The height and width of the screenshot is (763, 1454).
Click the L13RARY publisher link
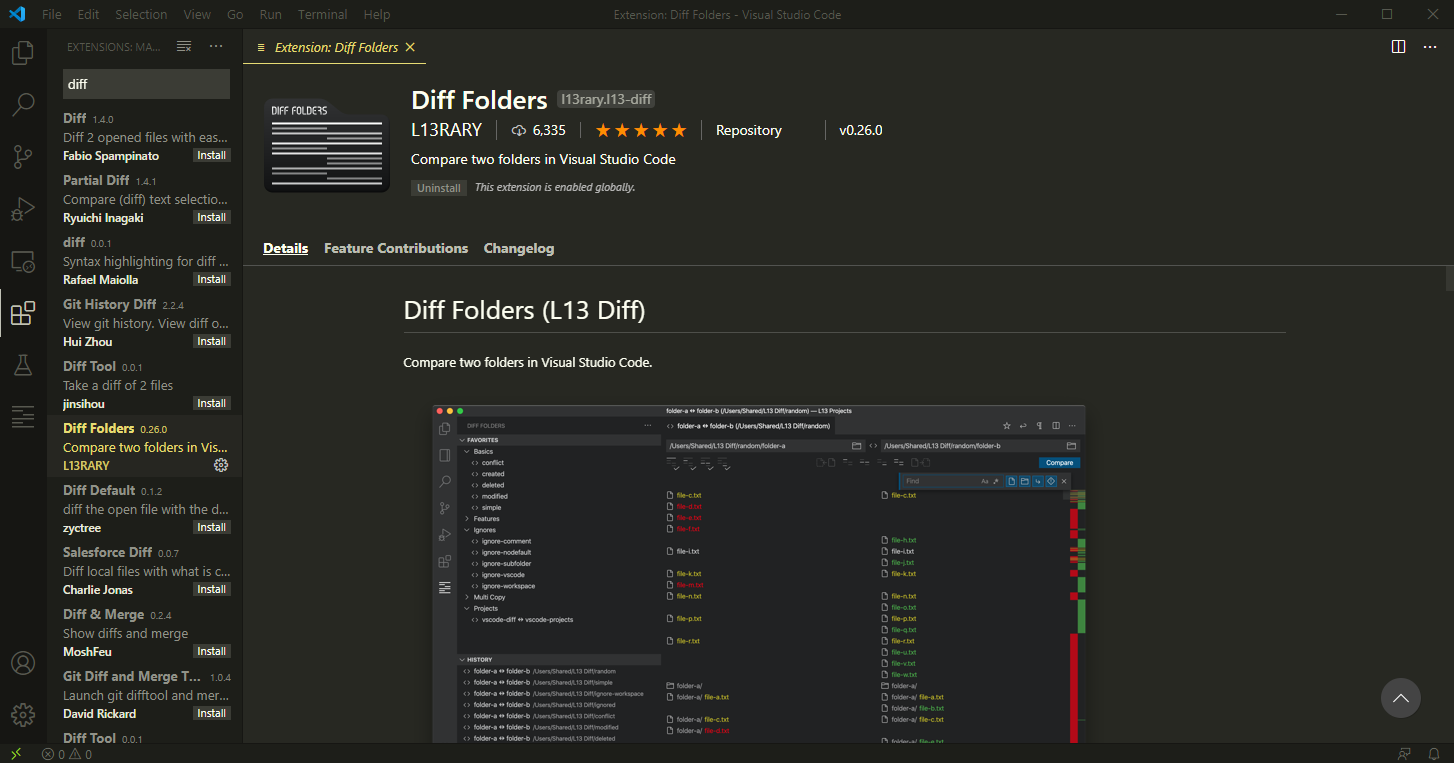tap(447, 130)
